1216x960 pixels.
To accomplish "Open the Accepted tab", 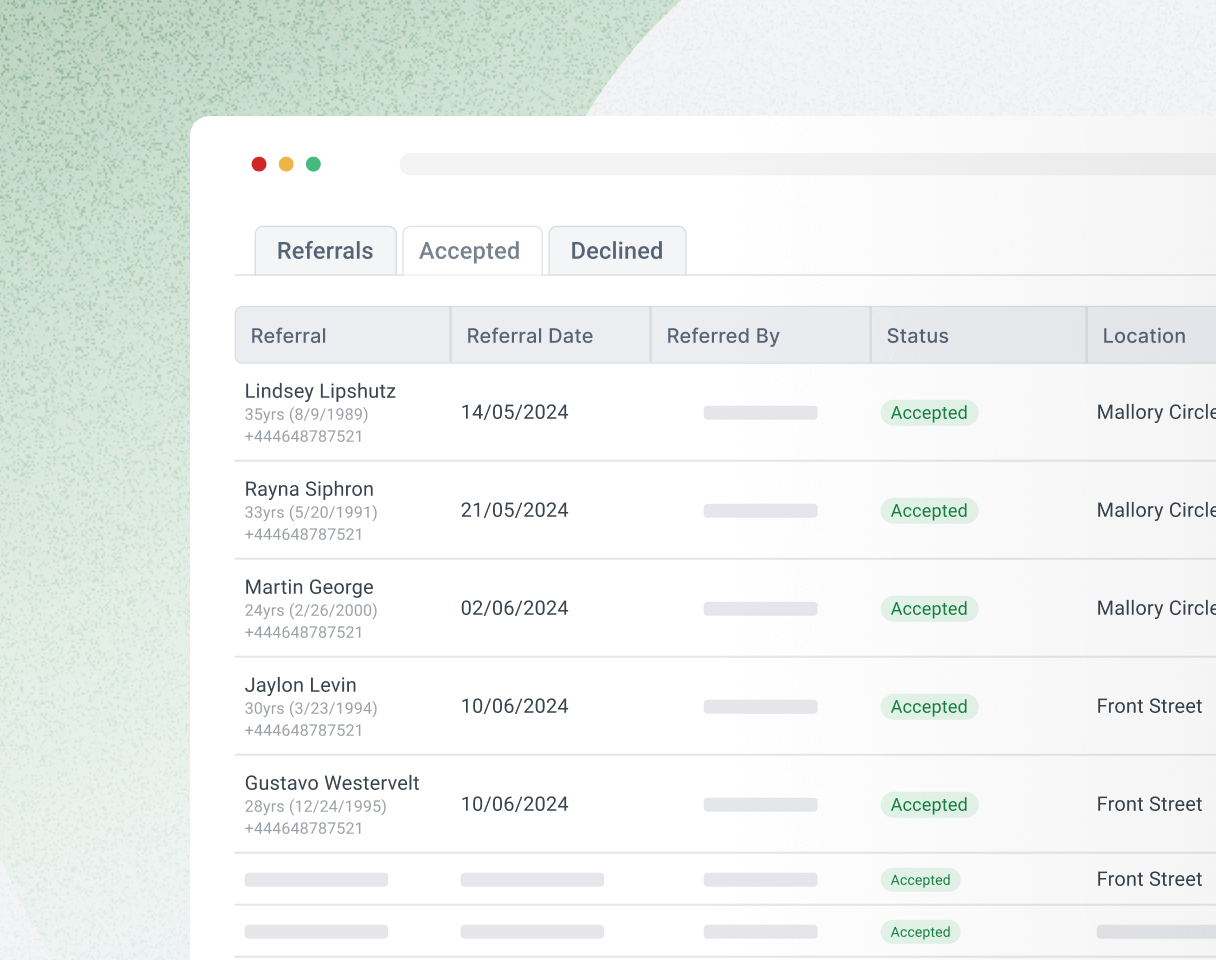I will click(470, 251).
